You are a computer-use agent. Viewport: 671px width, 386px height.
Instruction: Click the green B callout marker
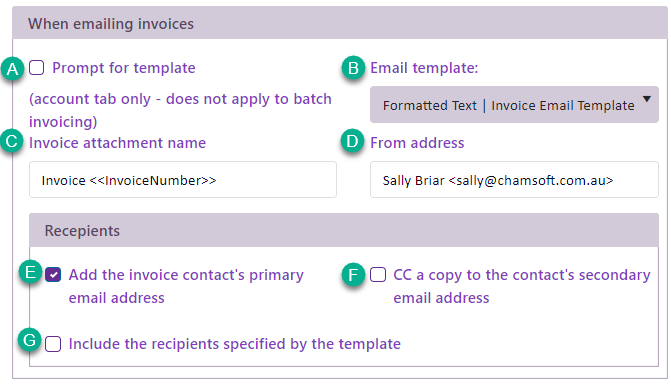pos(353,68)
